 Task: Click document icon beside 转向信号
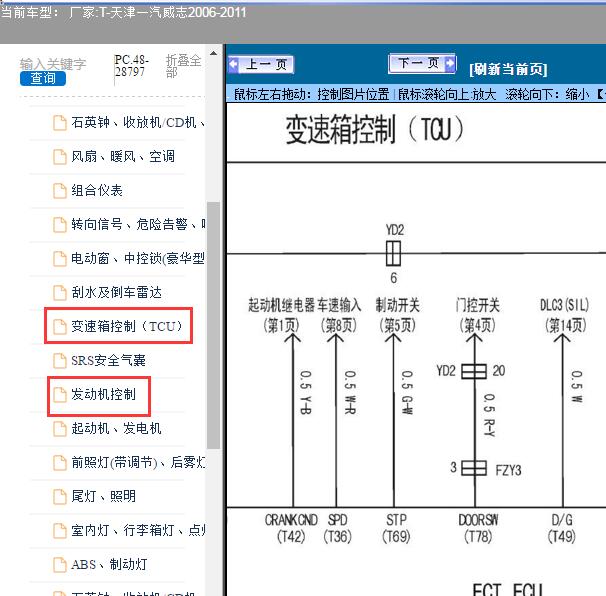pyautogui.click(x=60, y=225)
